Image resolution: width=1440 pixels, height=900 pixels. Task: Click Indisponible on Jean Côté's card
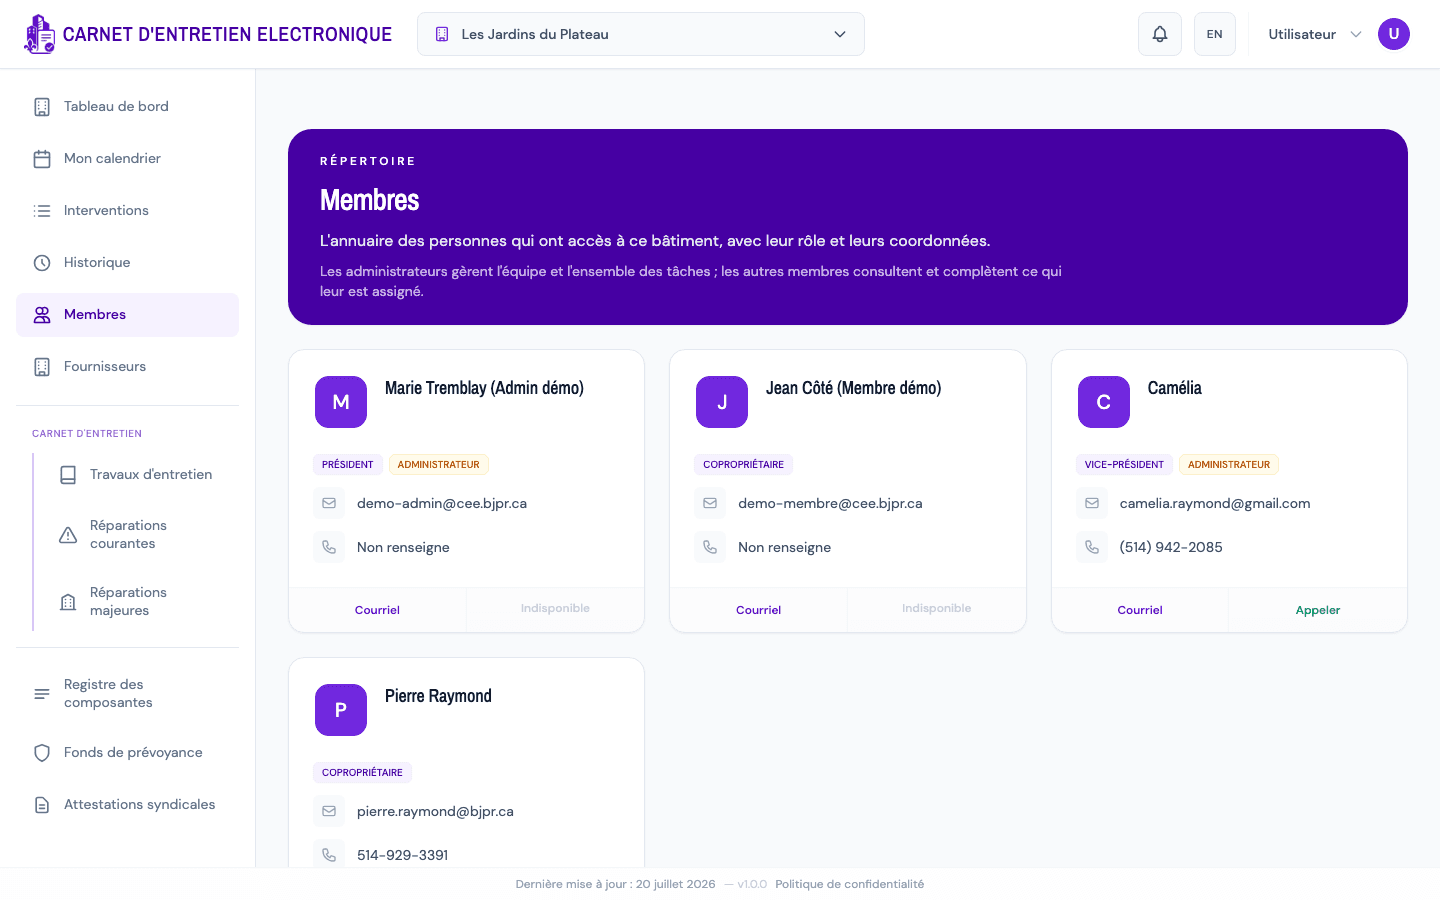(x=936, y=609)
